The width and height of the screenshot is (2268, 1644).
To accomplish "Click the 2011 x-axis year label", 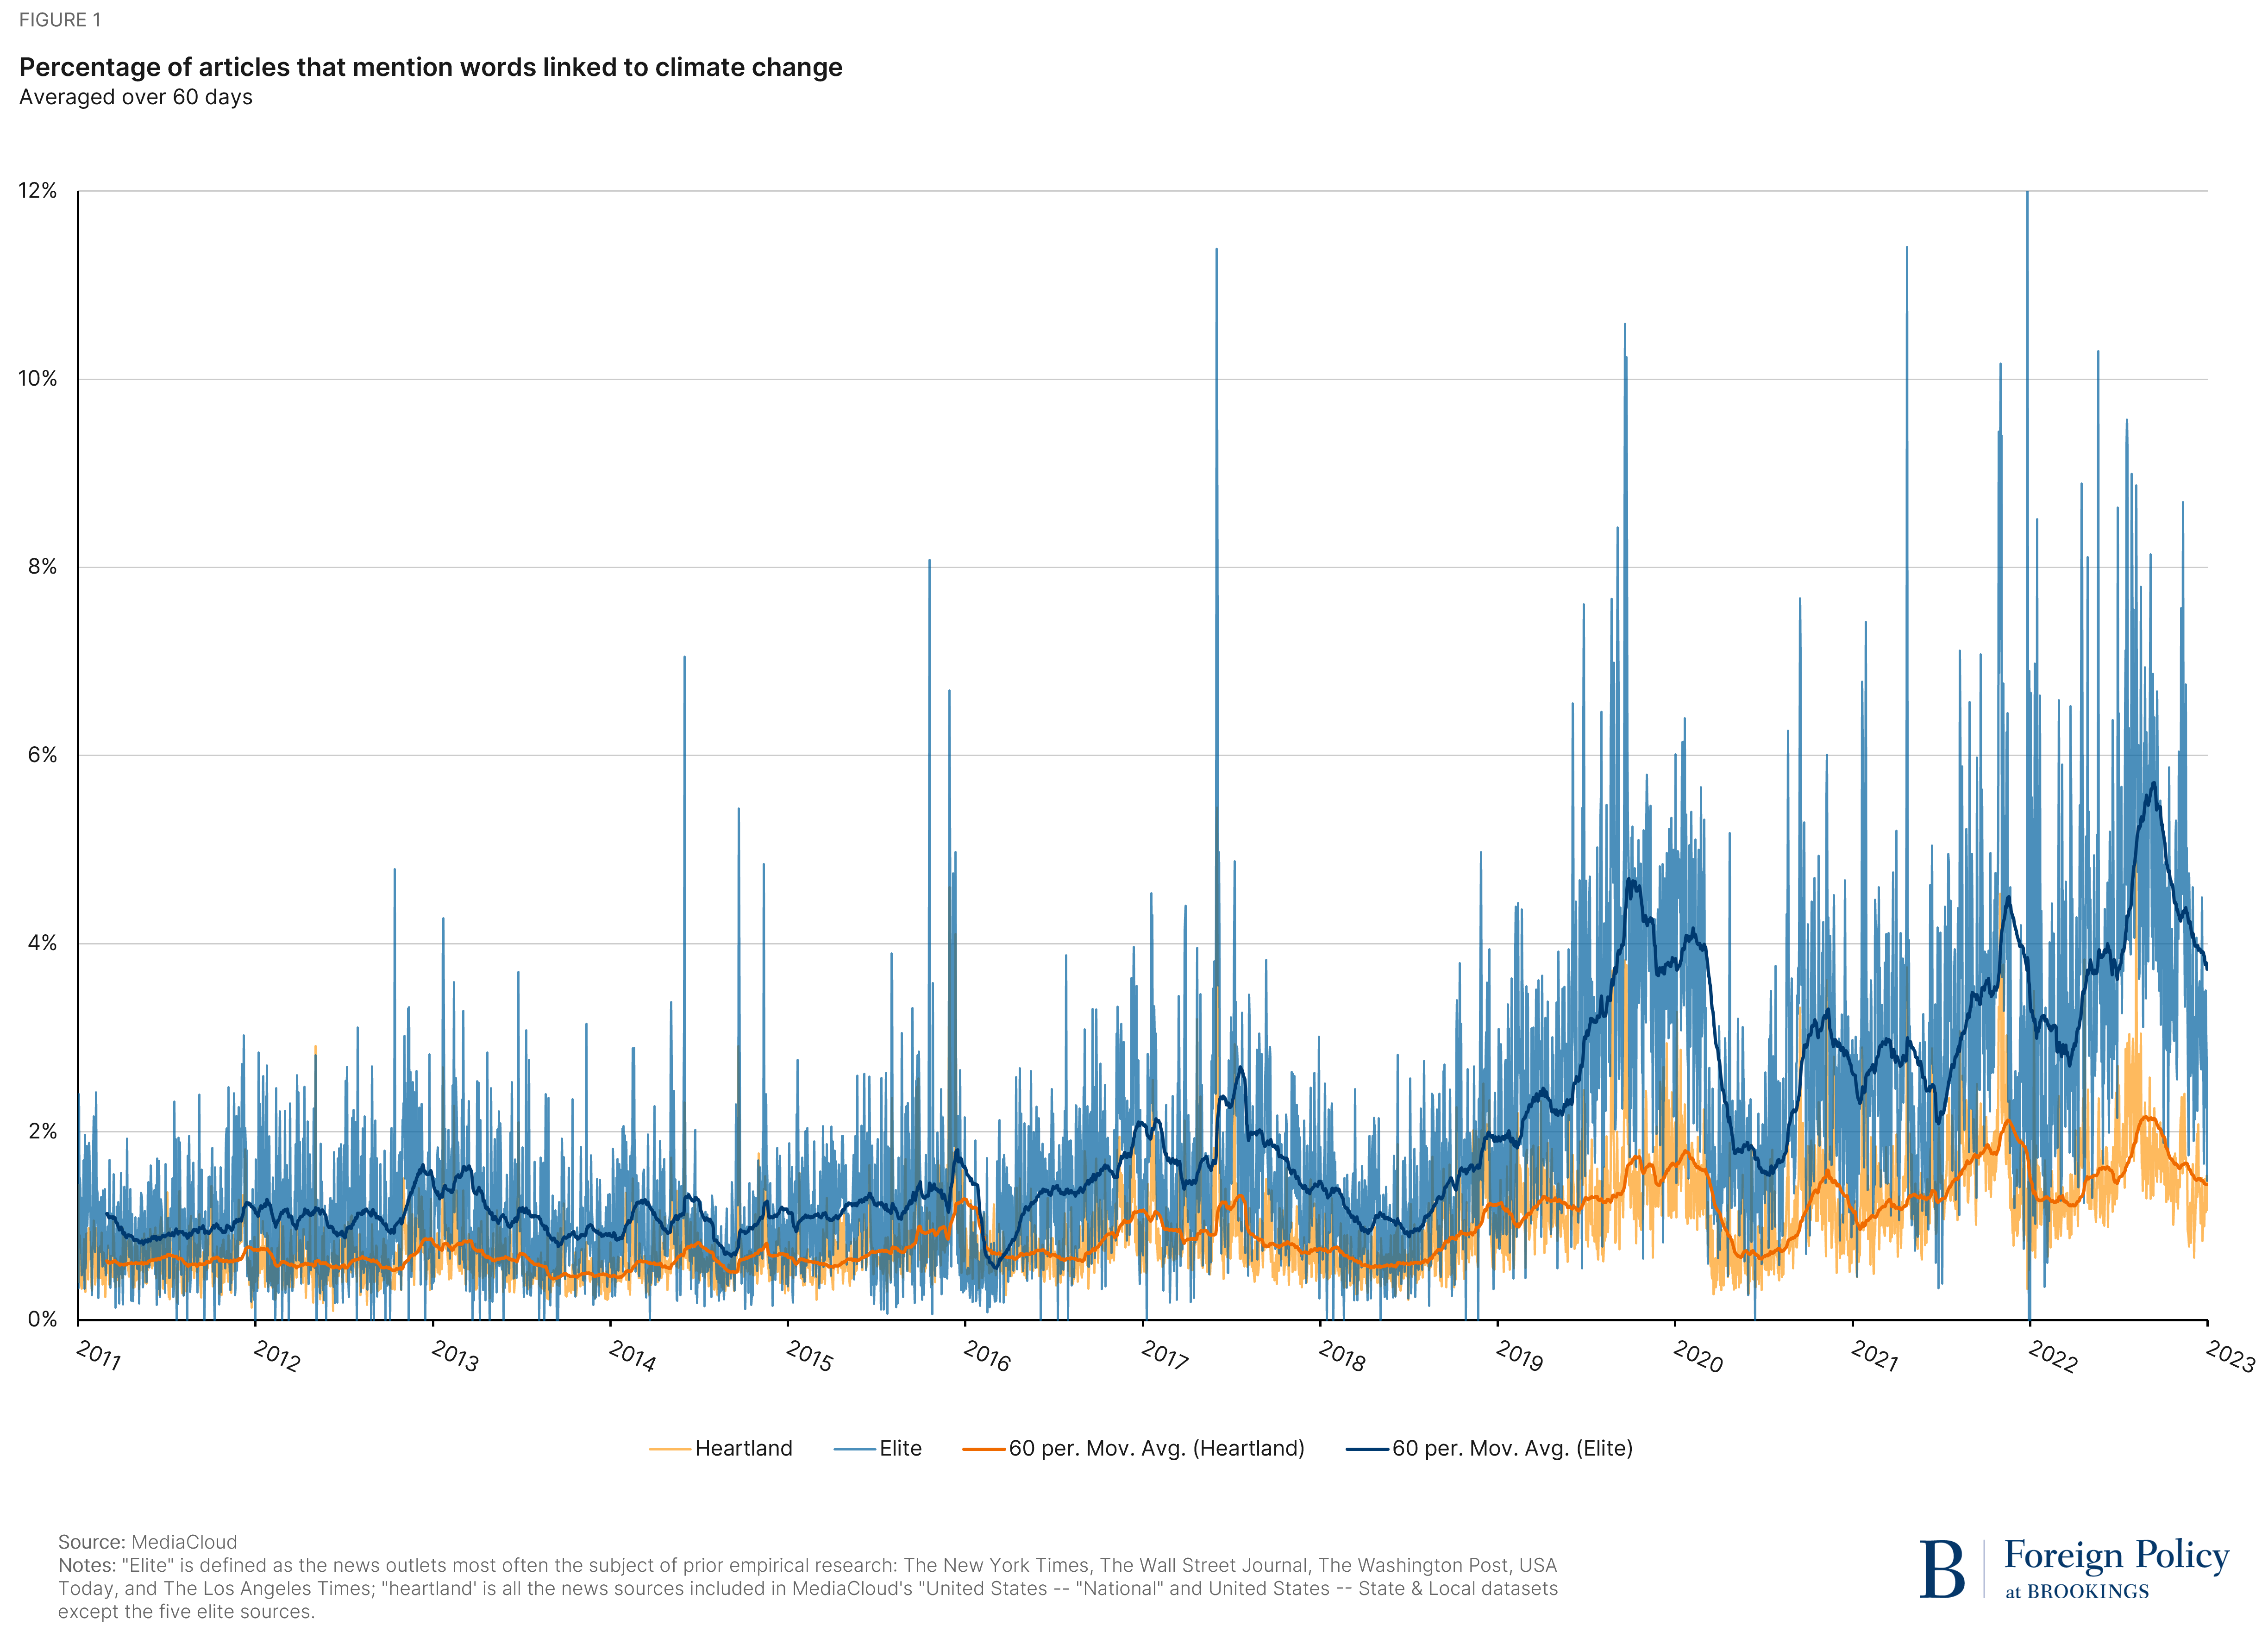I will point(98,1356).
